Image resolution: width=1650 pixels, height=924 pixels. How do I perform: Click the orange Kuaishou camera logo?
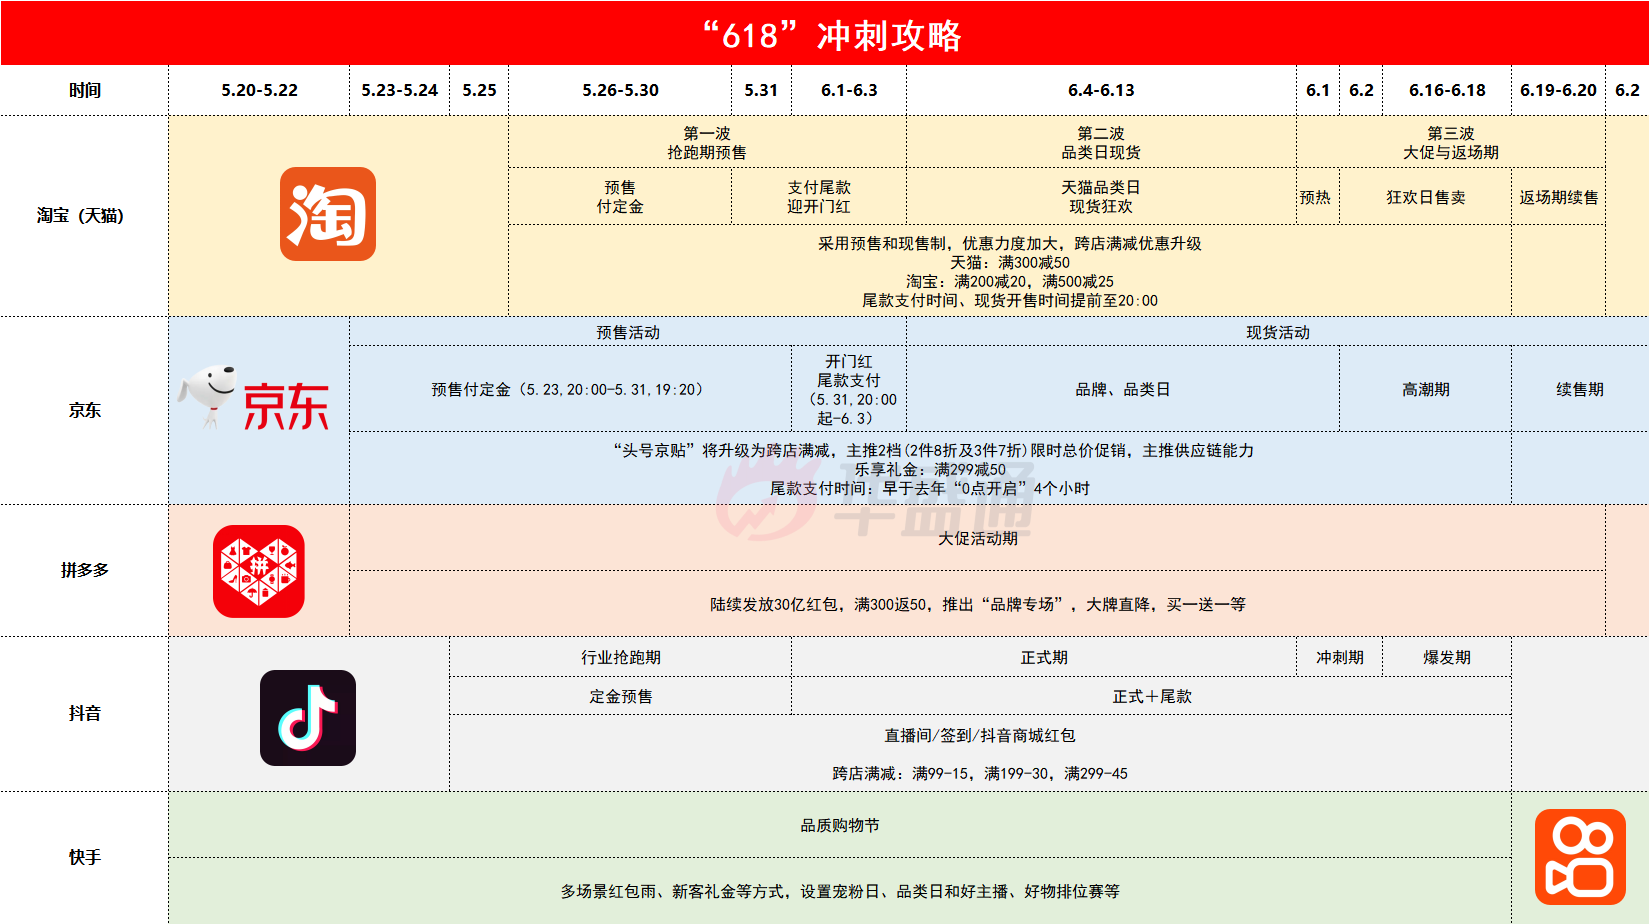[x=1580, y=857]
